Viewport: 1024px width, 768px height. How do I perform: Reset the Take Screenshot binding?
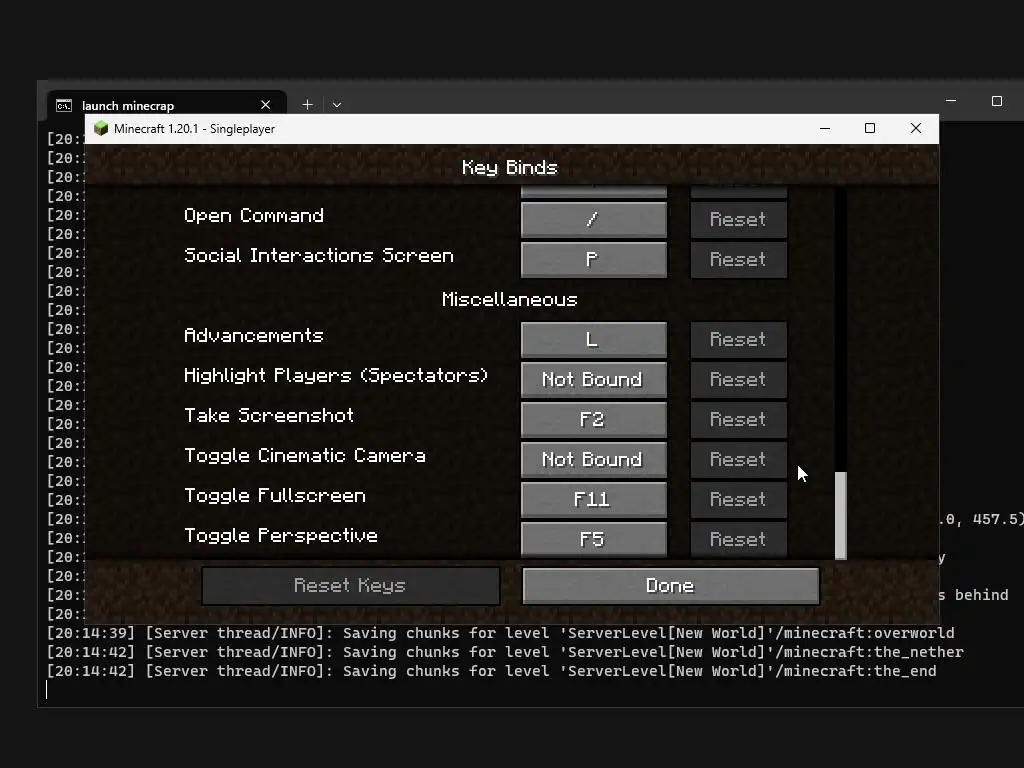point(739,419)
